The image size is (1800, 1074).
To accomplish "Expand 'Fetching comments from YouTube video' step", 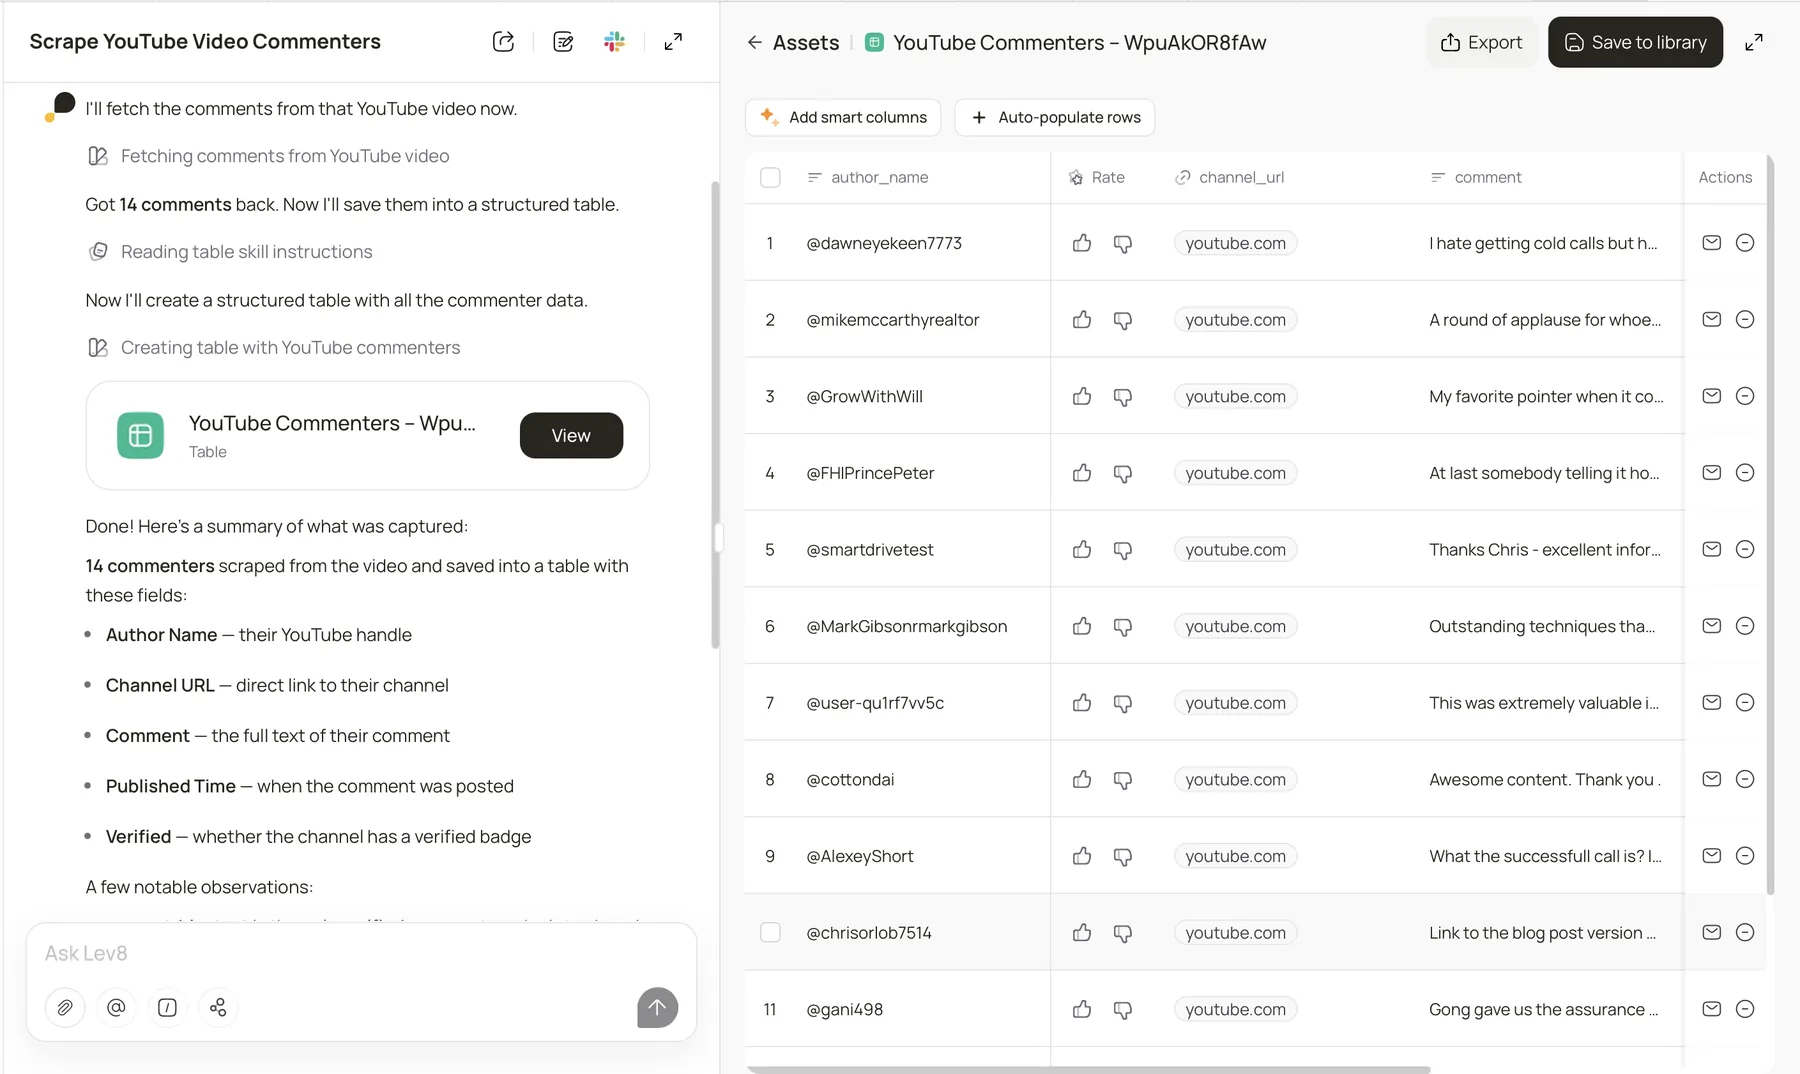I will coord(269,156).
